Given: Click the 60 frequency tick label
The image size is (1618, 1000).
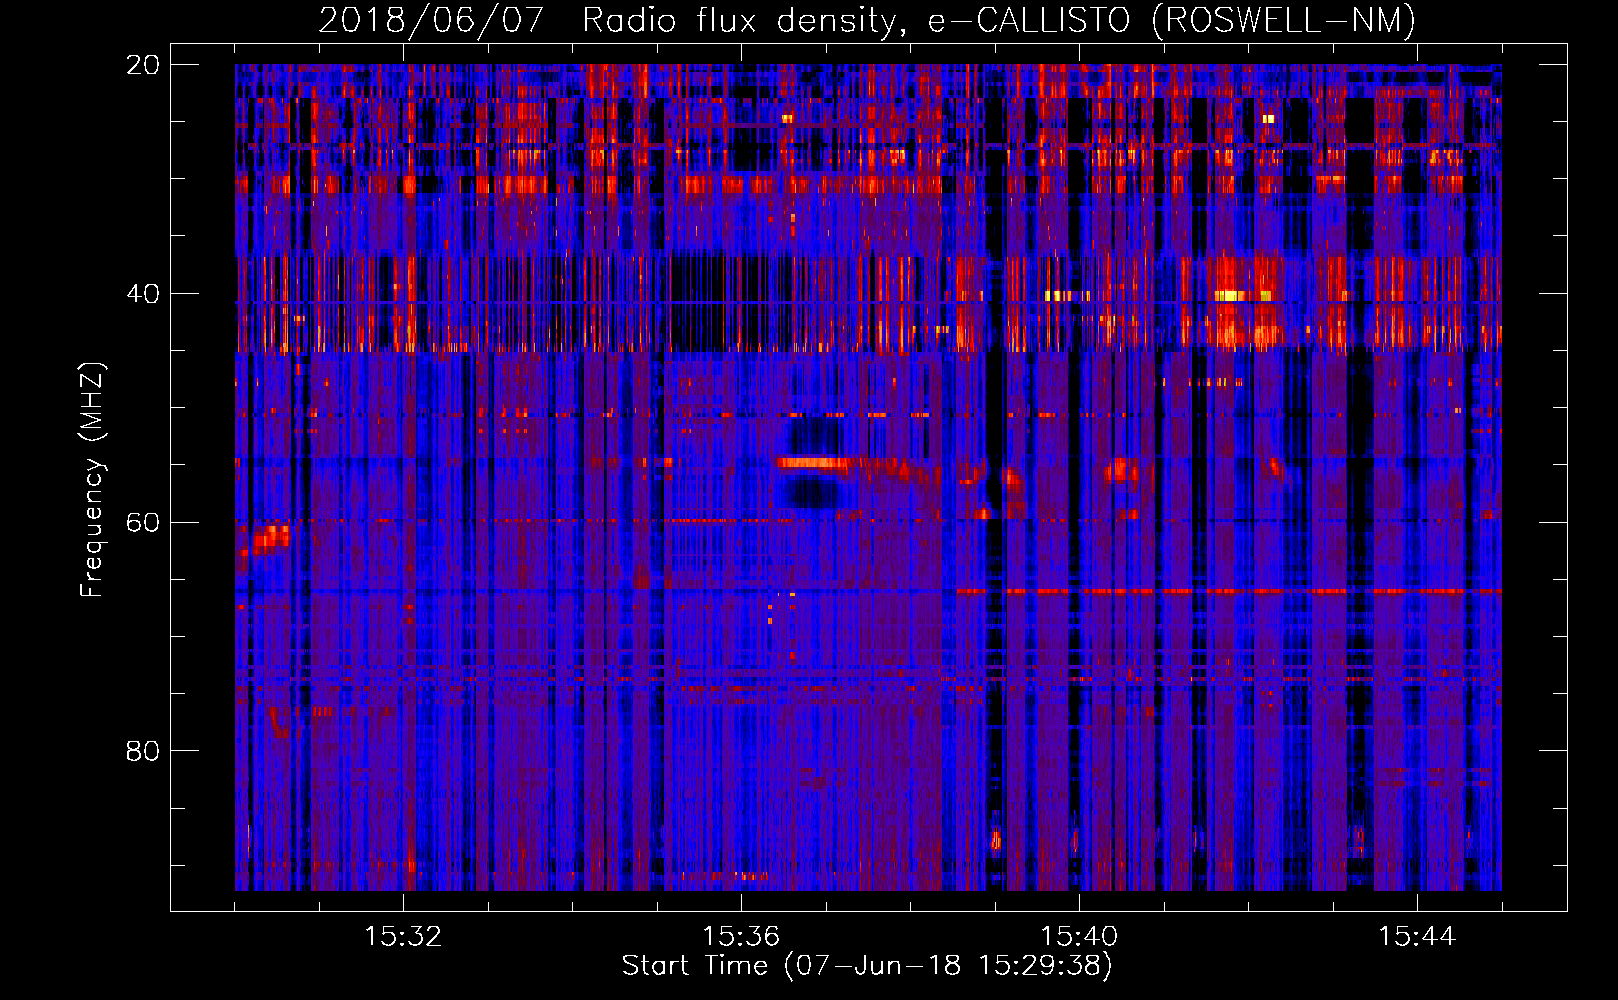Looking at the screenshot, I should coord(143,523).
